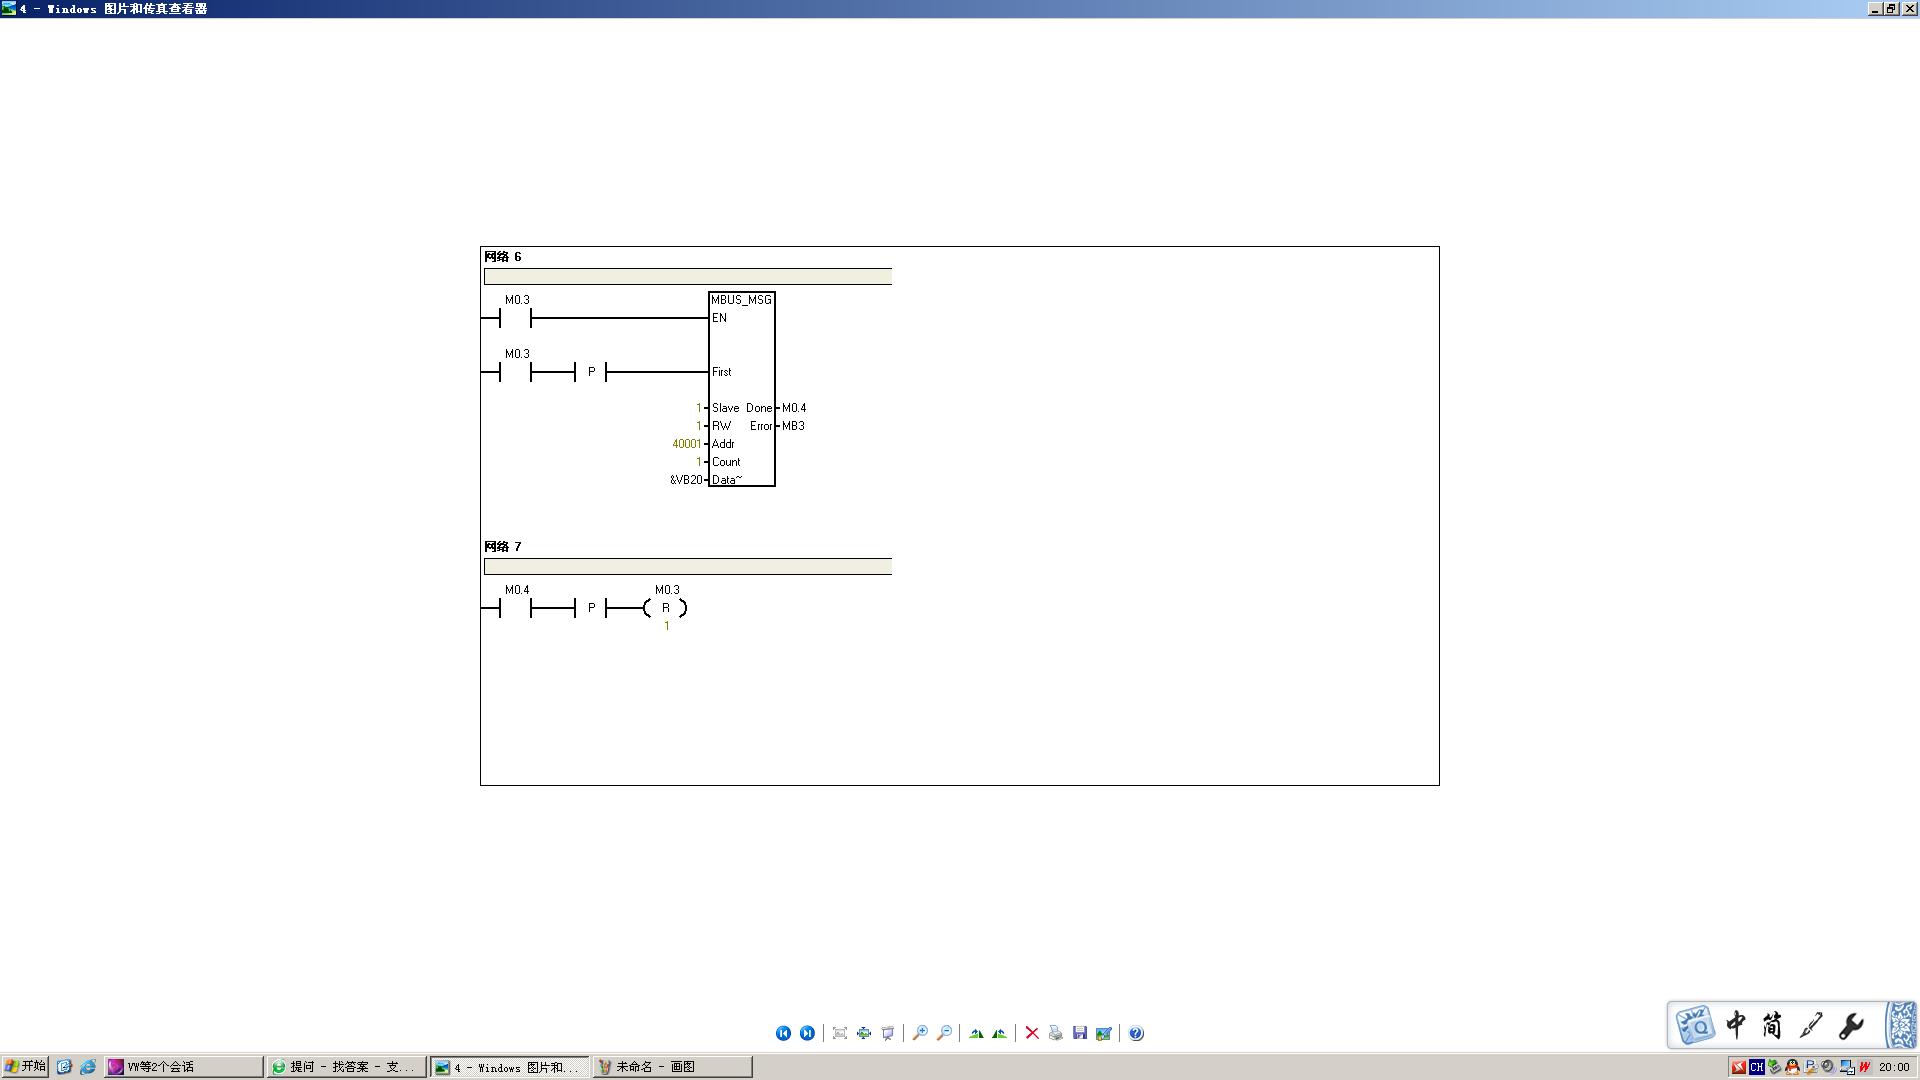1920x1080 pixels.
Task: Print the displayed image
Action: [1056, 1033]
